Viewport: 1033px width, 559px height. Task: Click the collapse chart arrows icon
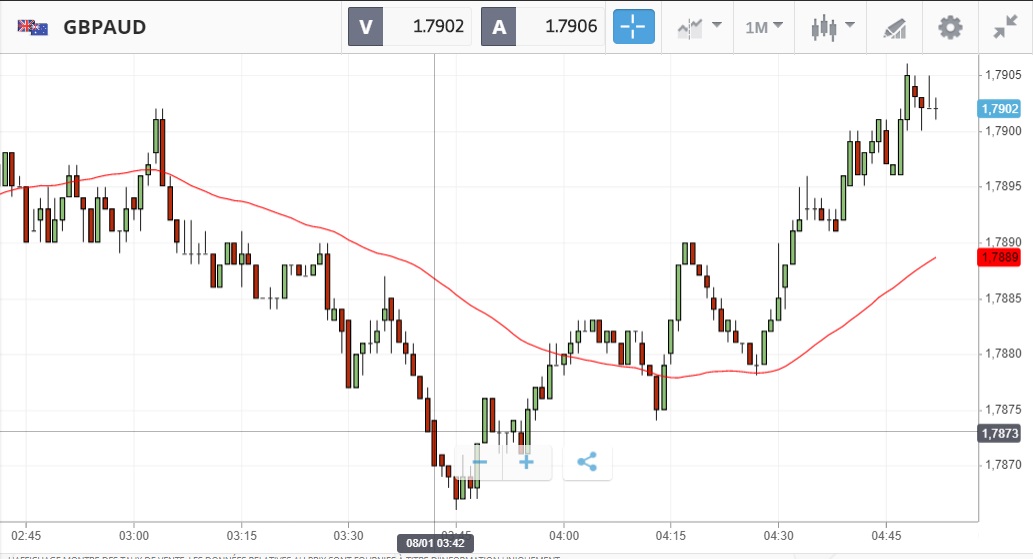pyautogui.click(x=1004, y=27)
